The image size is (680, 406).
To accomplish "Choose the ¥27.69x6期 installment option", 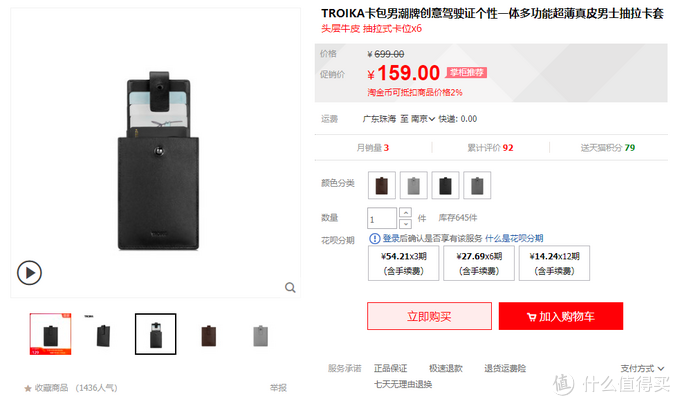I will click(479, 263).
